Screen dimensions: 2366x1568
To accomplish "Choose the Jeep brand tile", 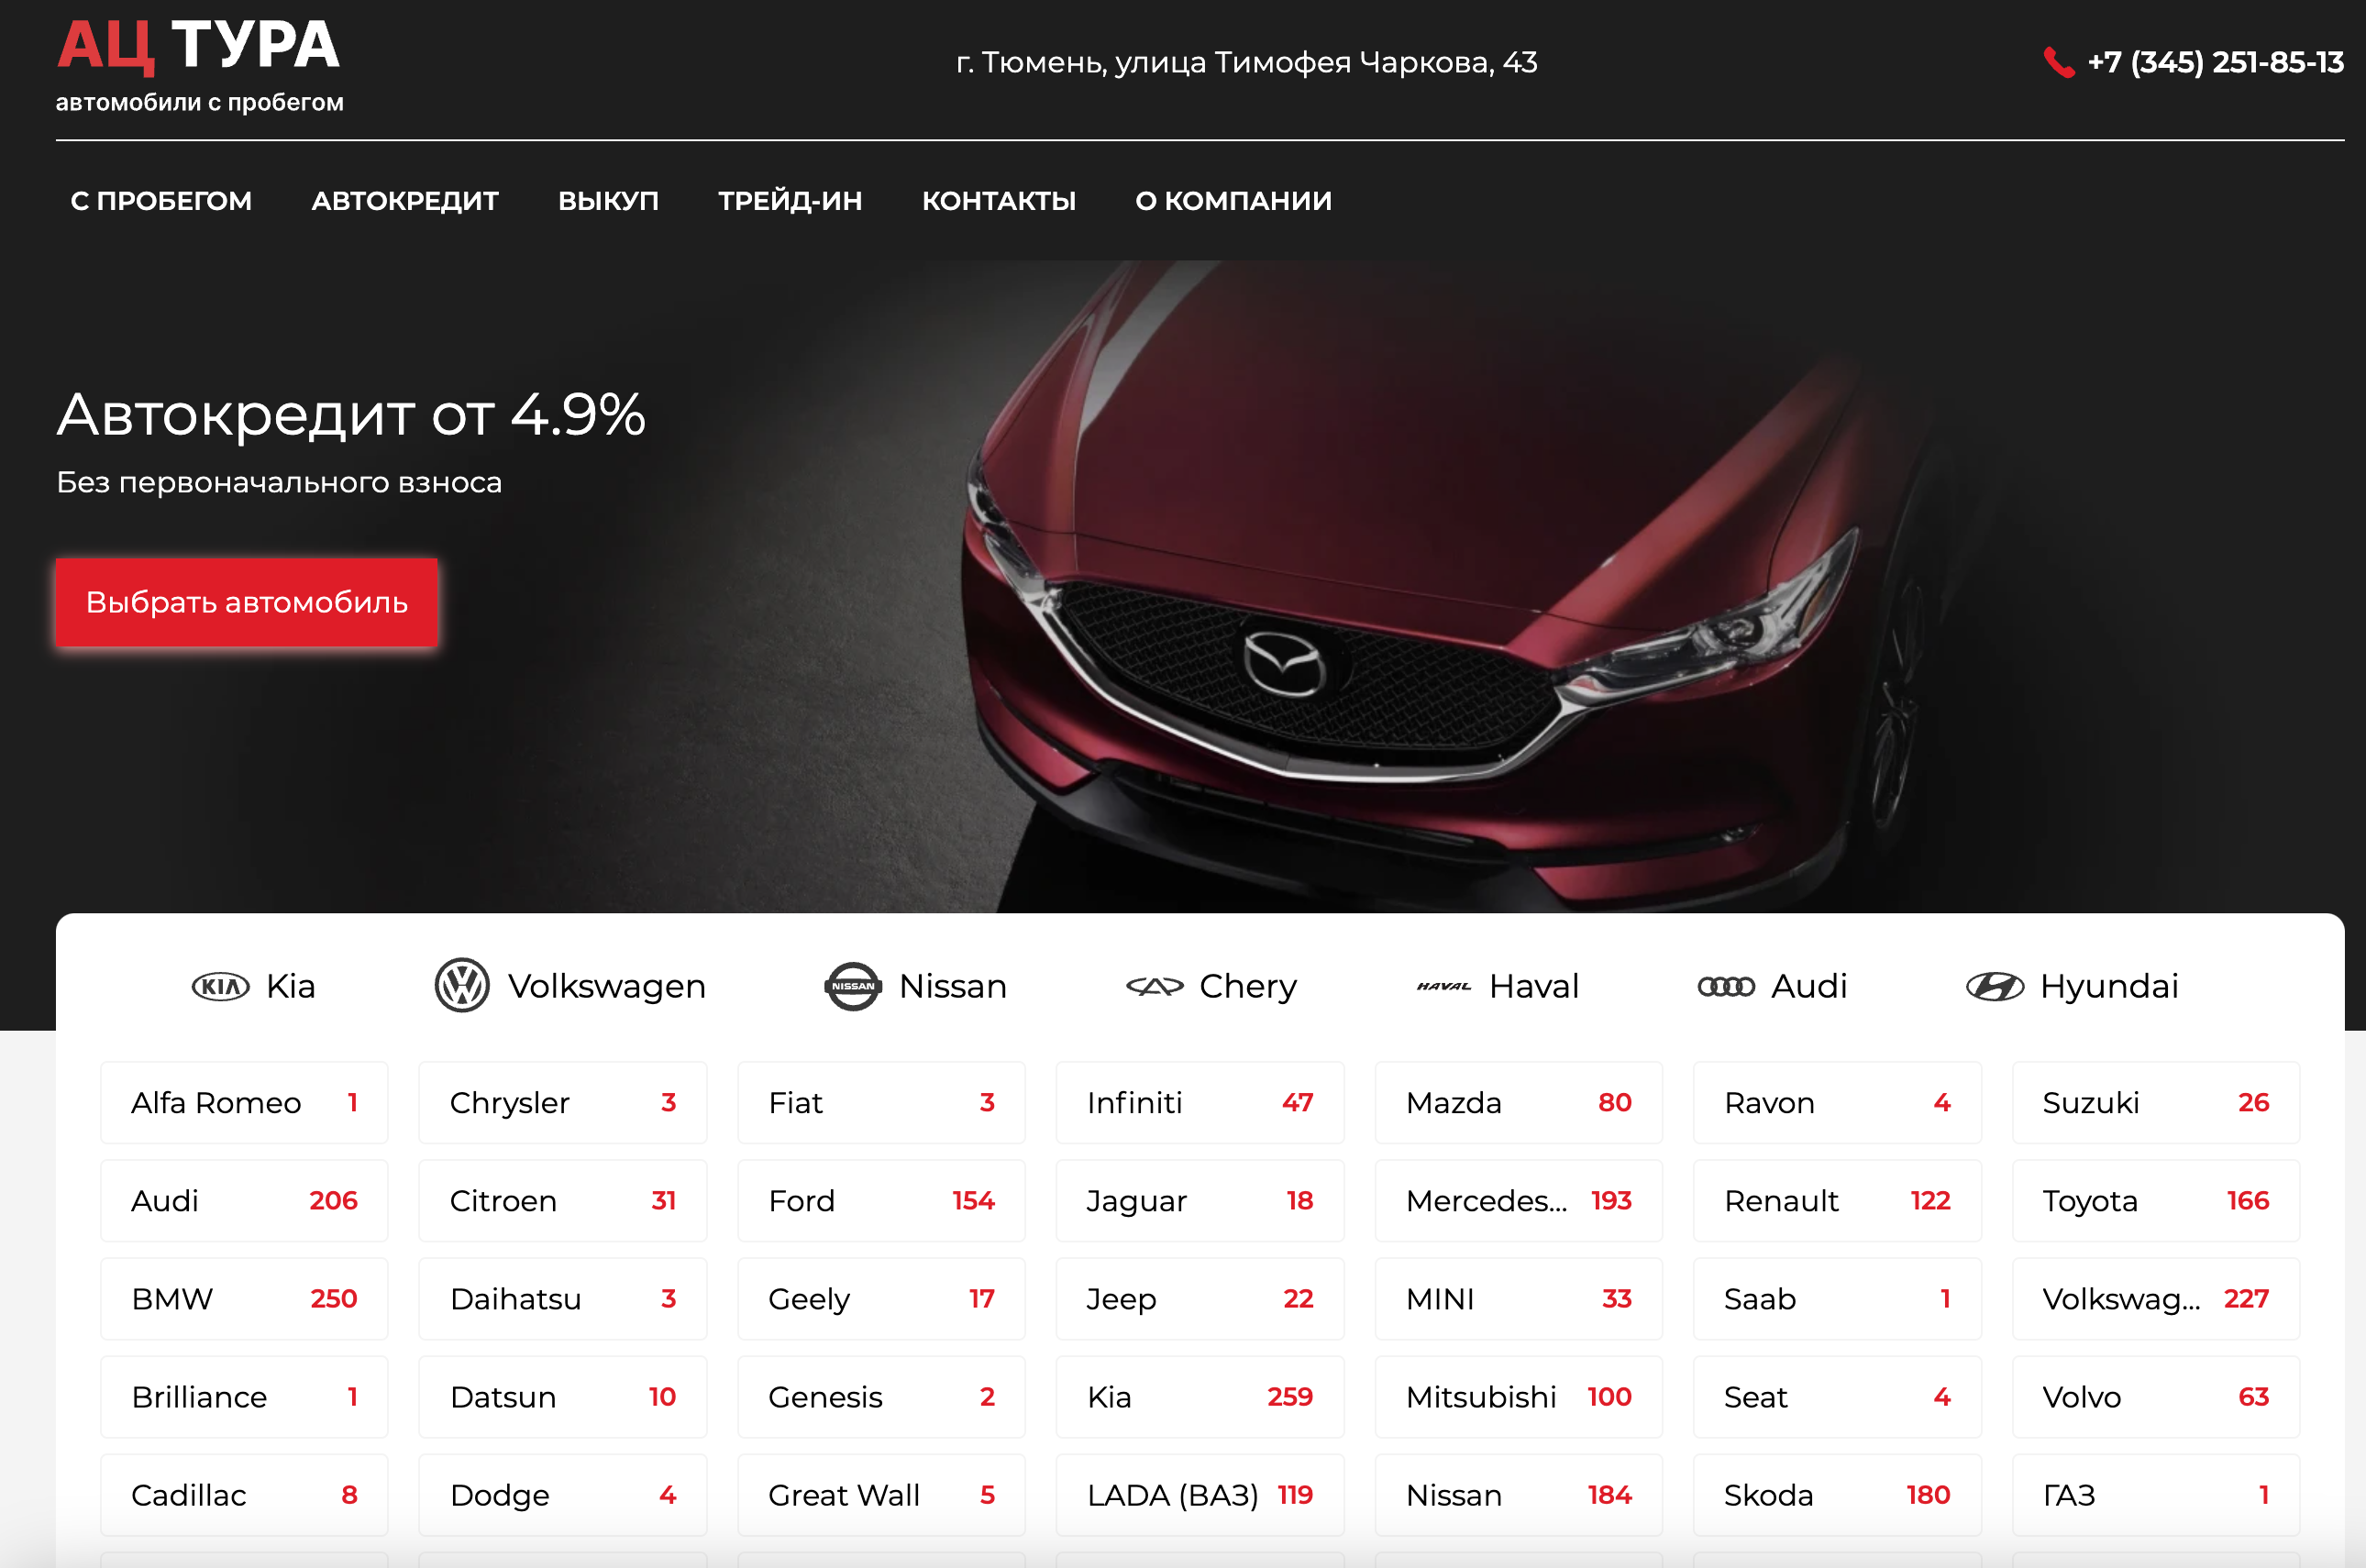I will point(1200,1298).
